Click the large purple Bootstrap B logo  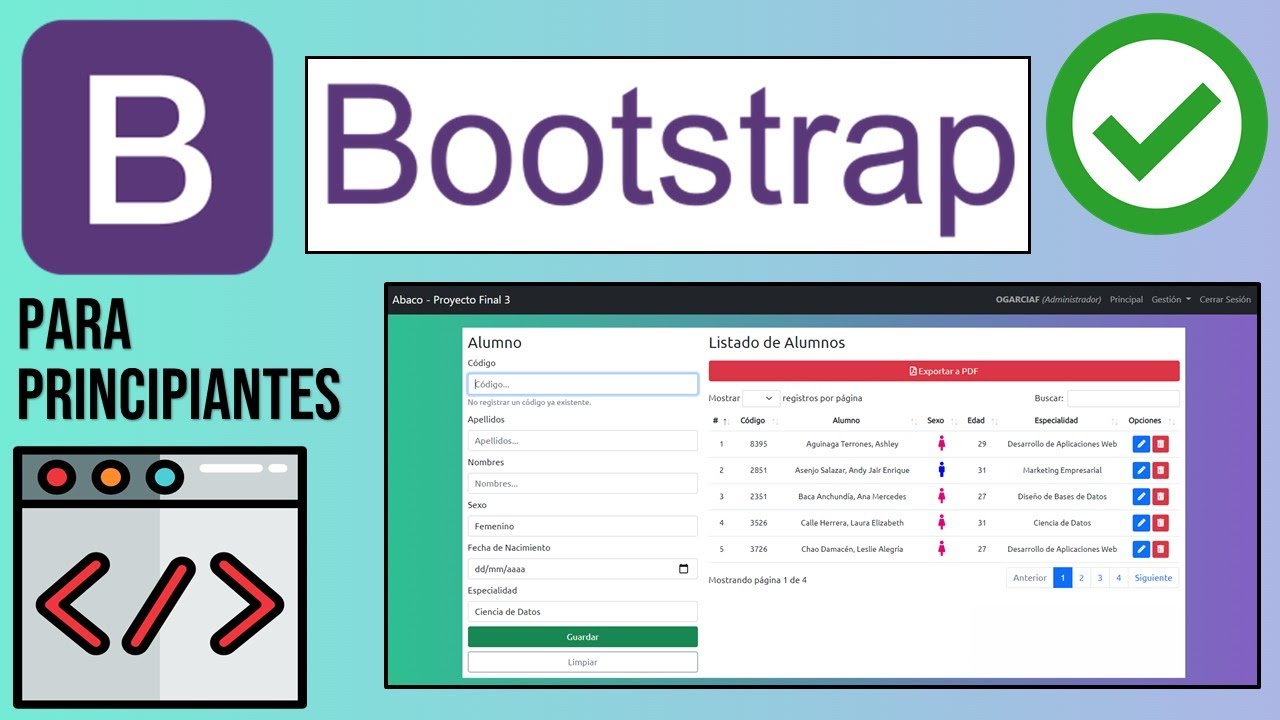coord(147,147)
